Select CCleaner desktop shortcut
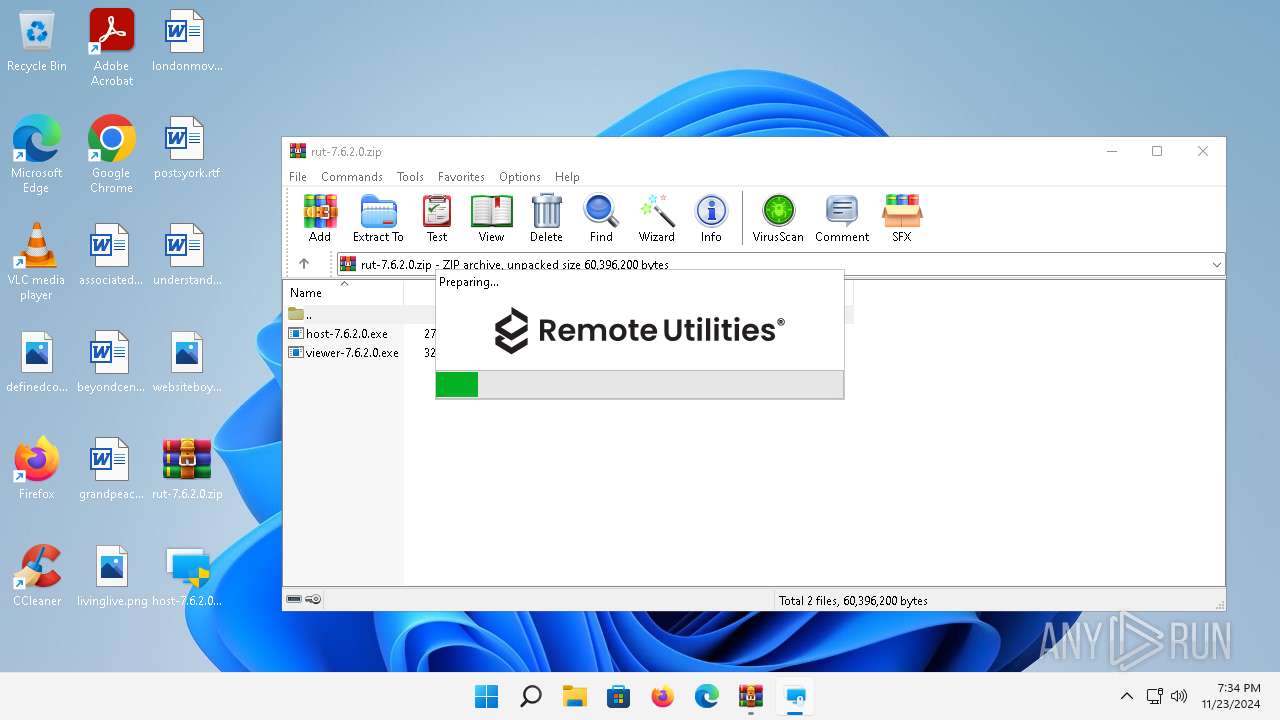The height and width of the screenshot is (720, 1280). (x=37, y=575)
